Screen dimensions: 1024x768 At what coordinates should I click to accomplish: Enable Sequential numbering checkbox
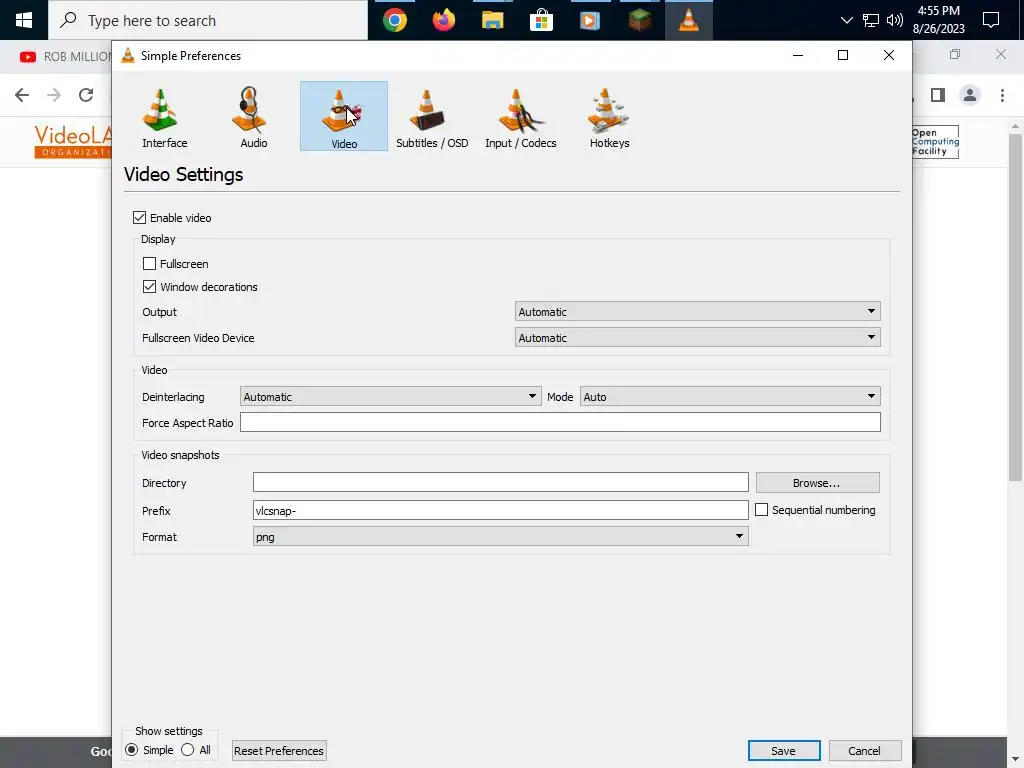761,510
